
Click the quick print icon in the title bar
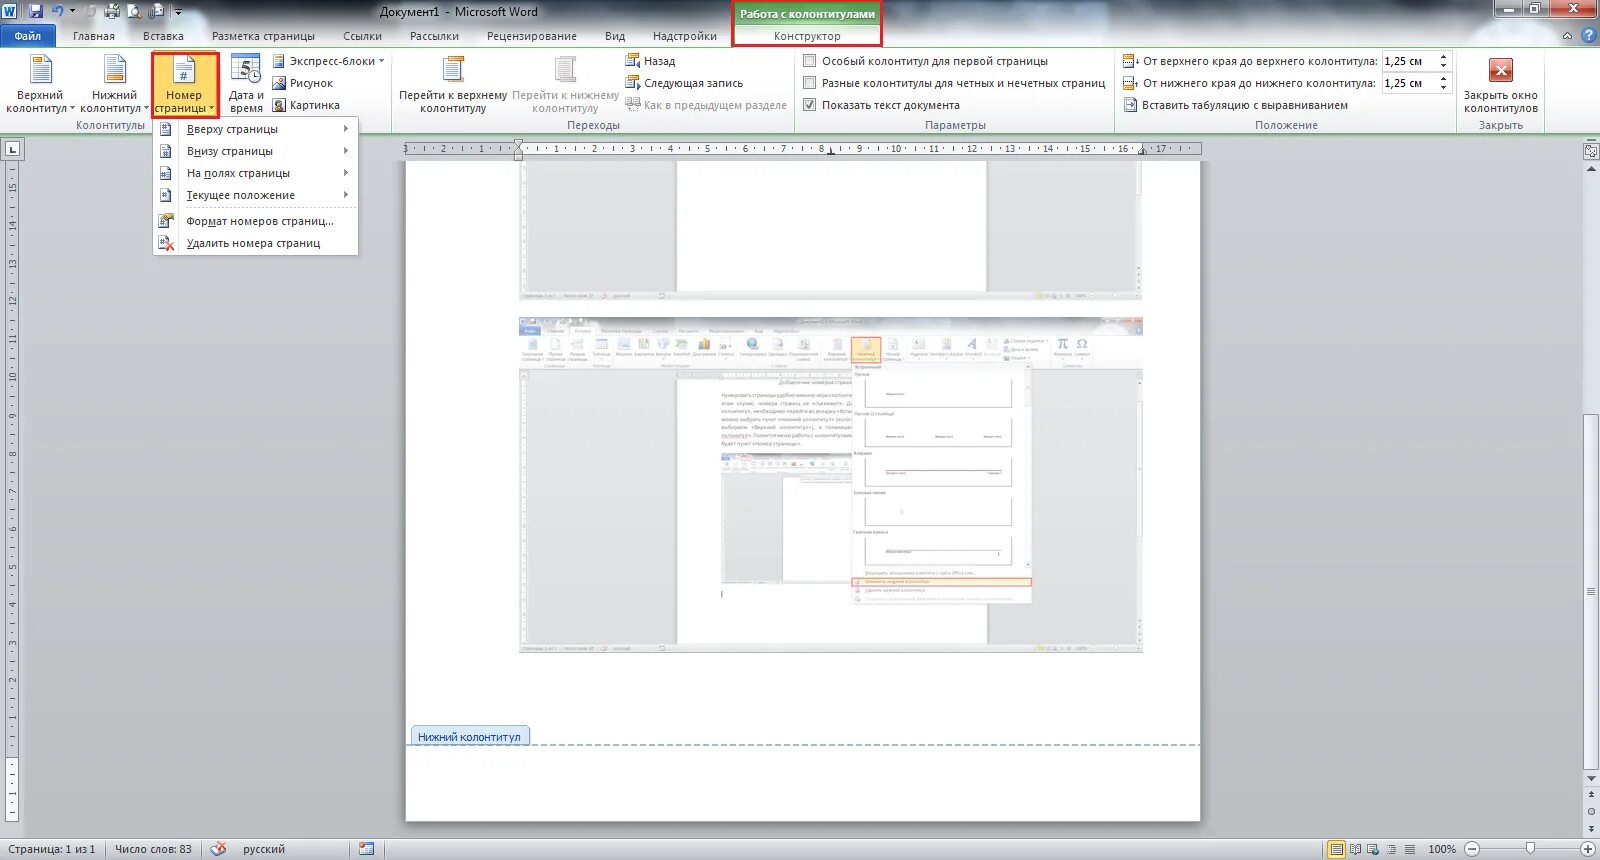[x=112, y=12]
